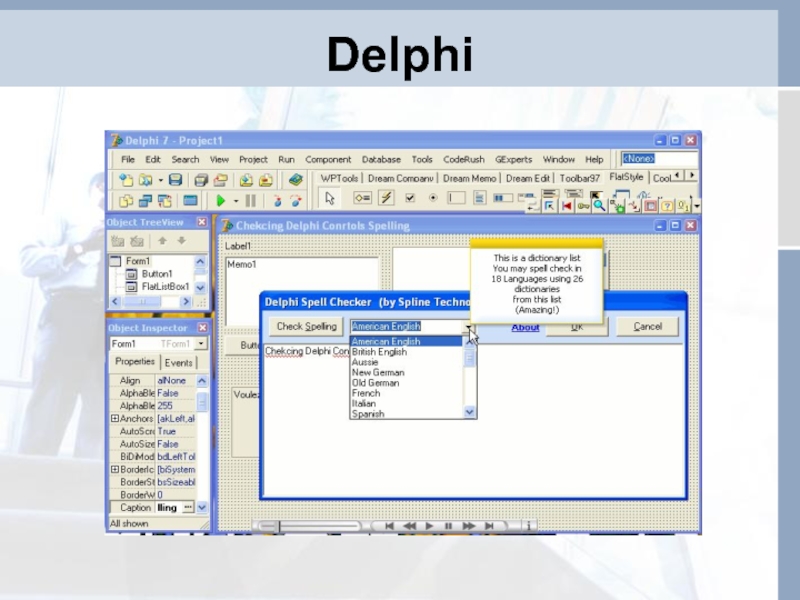Click the yellow question mark toolbar icon
The width and height of the screenshot is (800, 600).
(x=667, y=206)
